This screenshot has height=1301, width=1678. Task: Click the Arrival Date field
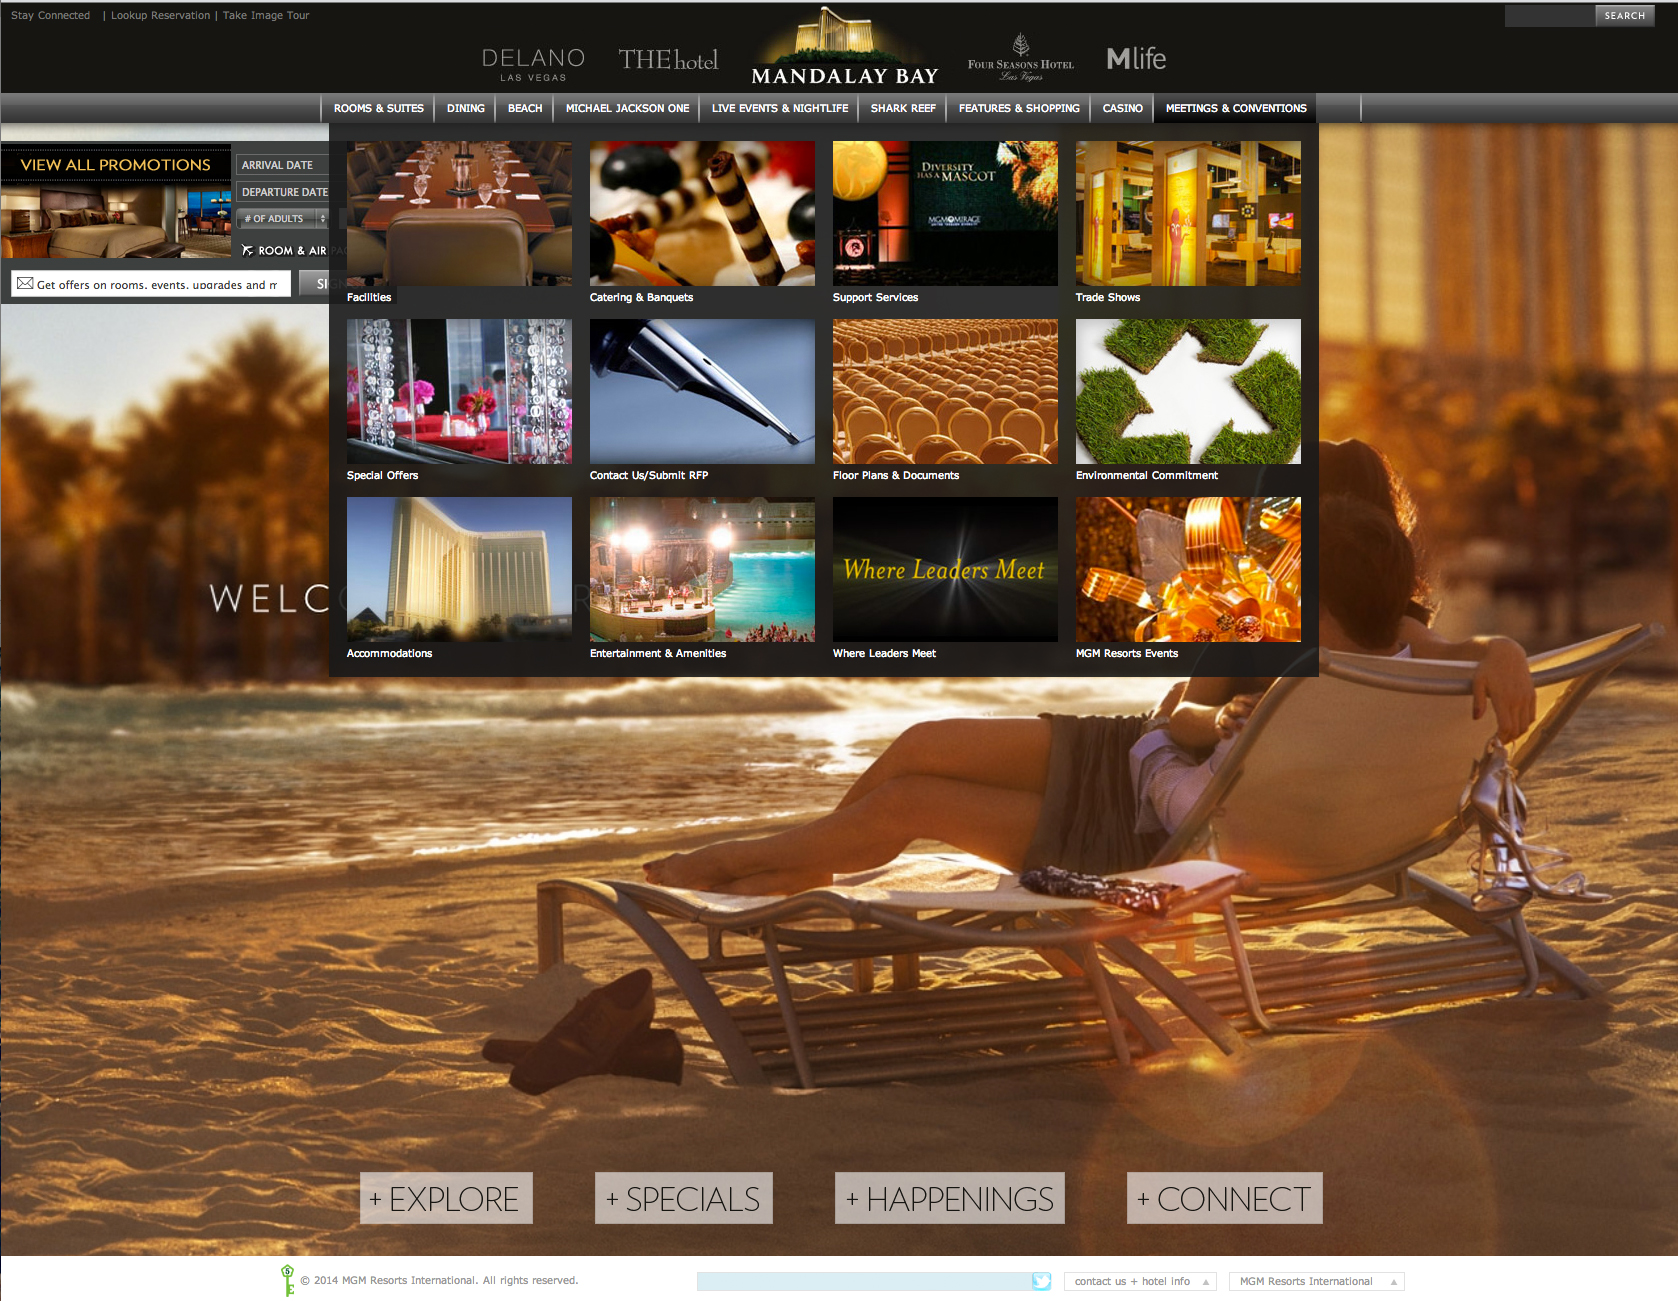[x=283, y=165]
